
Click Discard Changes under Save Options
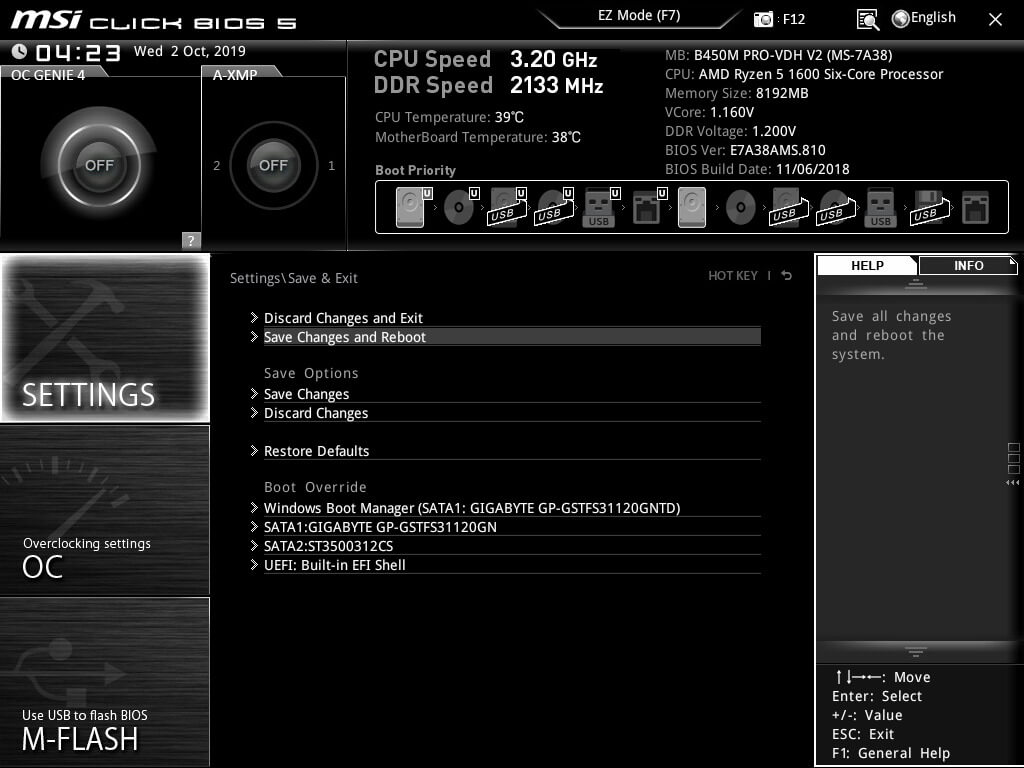point(505,413)
